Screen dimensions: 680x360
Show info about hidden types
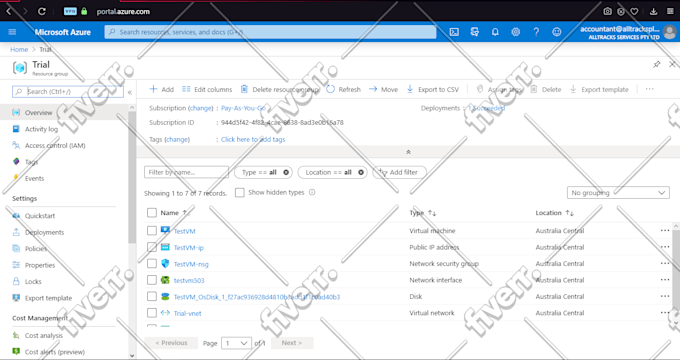[x=312, y=192]
